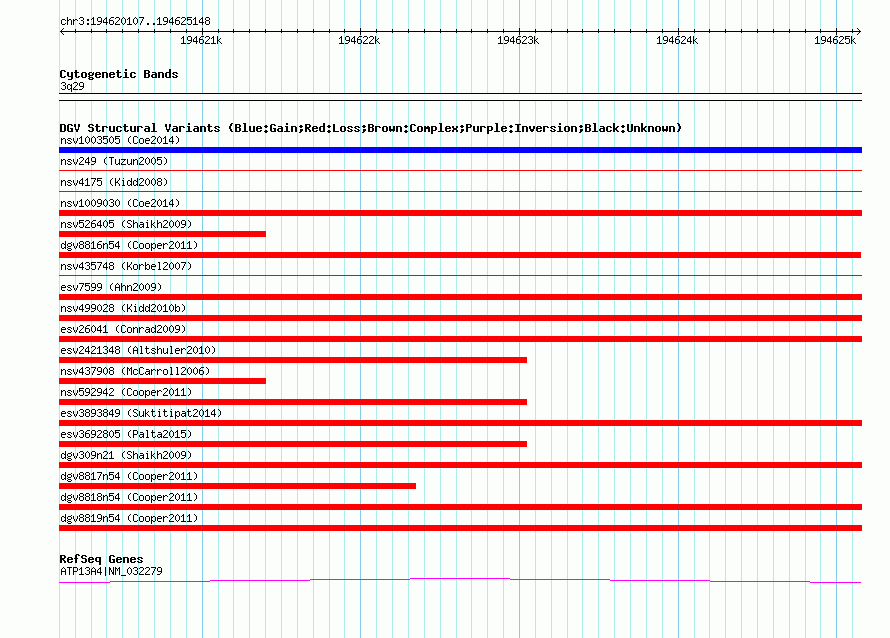890x638 pixels.
Task: Select the DGV Structural Variants track title
Action: (x=371, y=128)
